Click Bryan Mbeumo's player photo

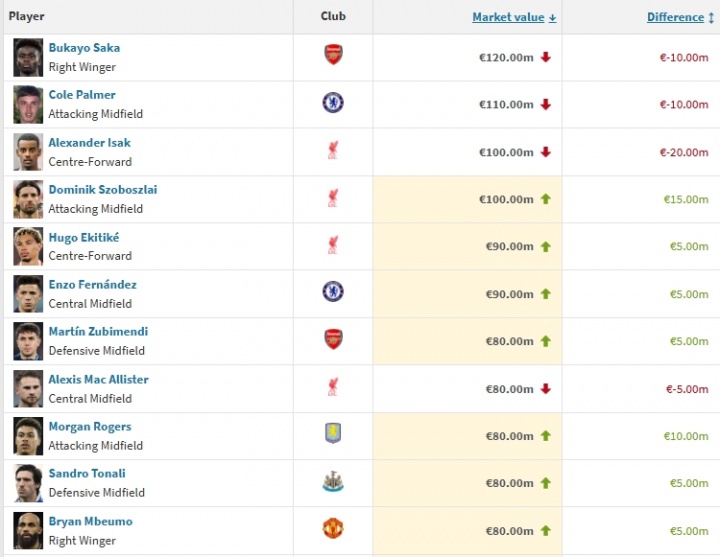pyautogui.click(x=28, y=530)
